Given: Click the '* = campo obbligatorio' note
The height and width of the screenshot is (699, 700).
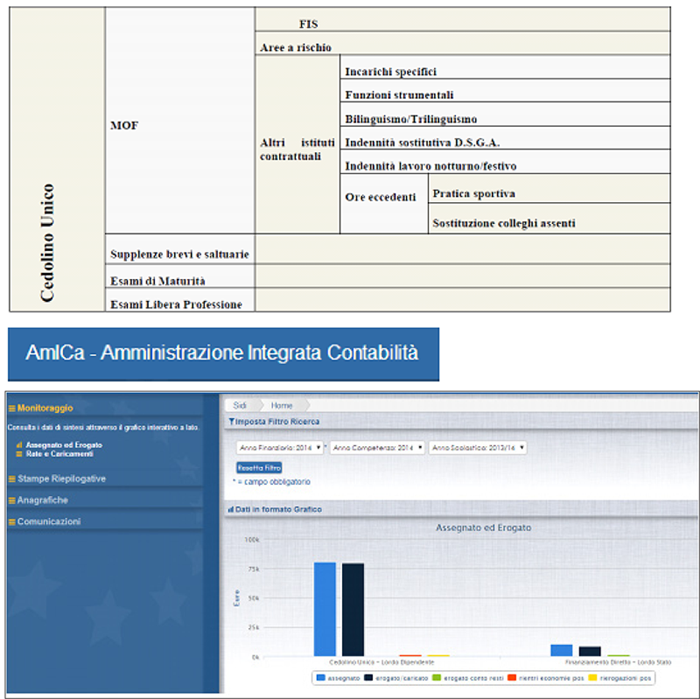Looking at the screenshot, I should (x=271, y=482).
